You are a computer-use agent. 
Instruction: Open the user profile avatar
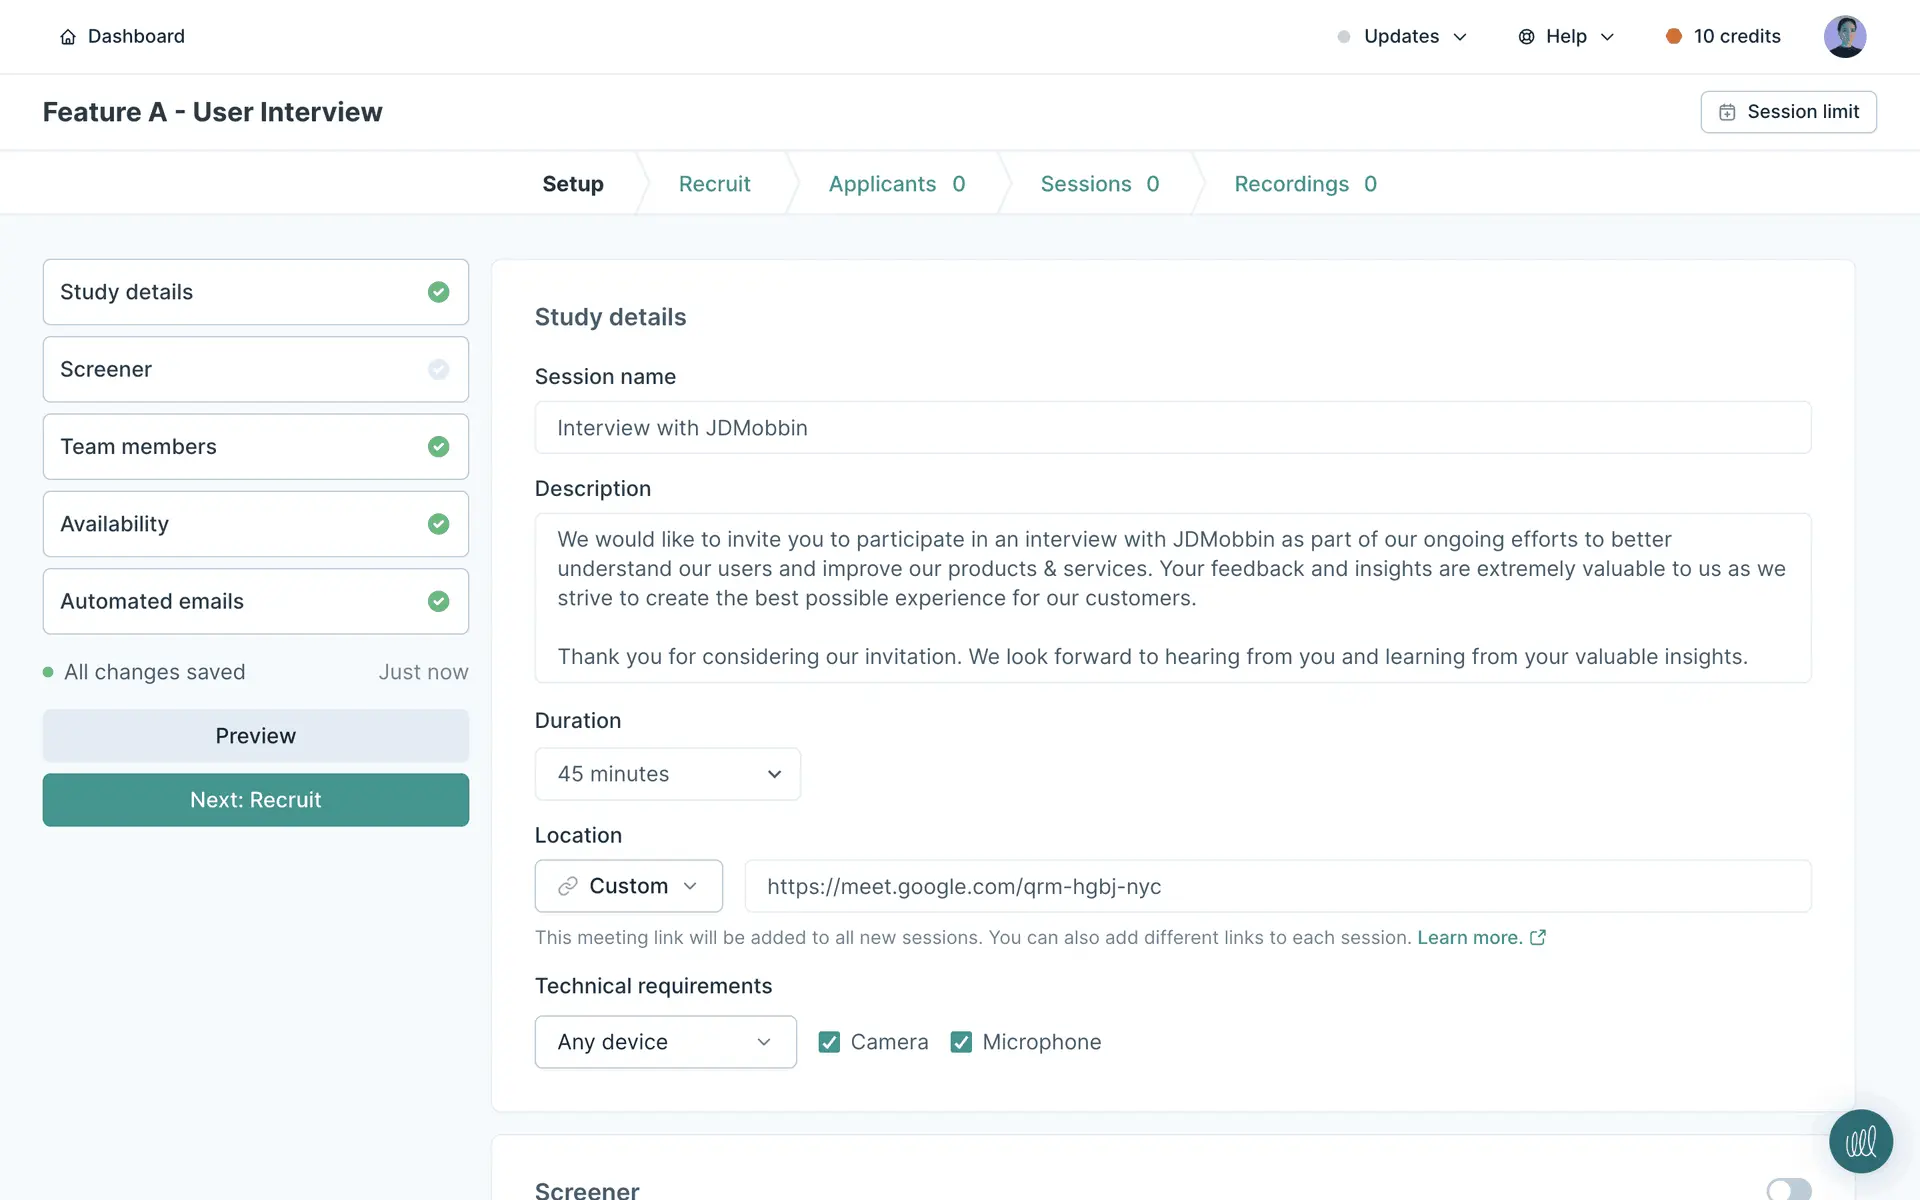[1844, 37]
